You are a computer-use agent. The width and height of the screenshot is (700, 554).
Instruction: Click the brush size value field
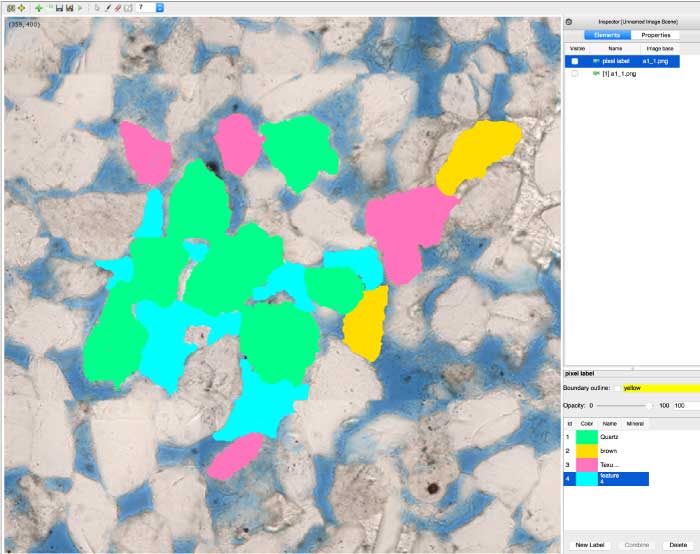coord(146,8)
